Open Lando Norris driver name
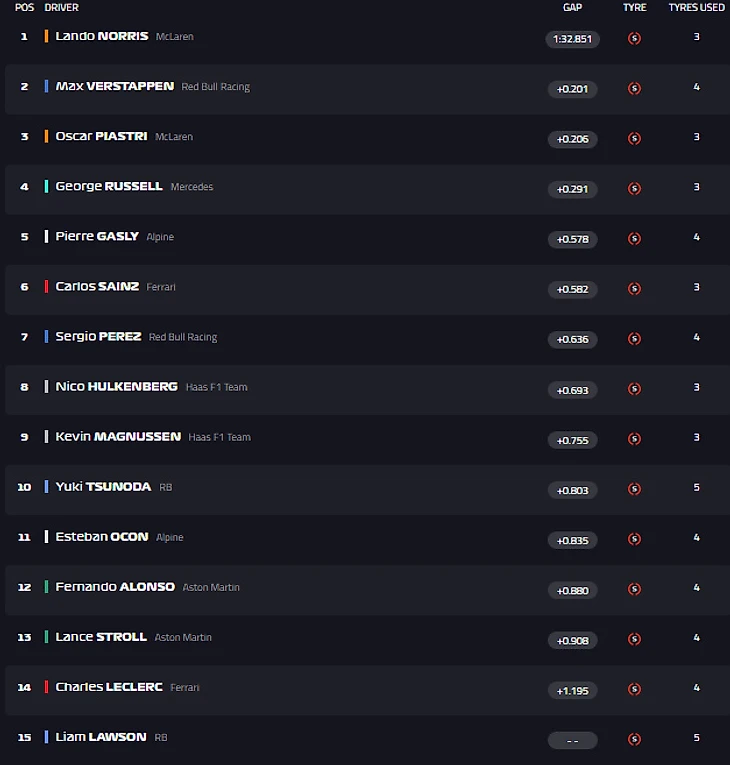The height and width of the screenshot is (765, 730). tap(102, 36)
